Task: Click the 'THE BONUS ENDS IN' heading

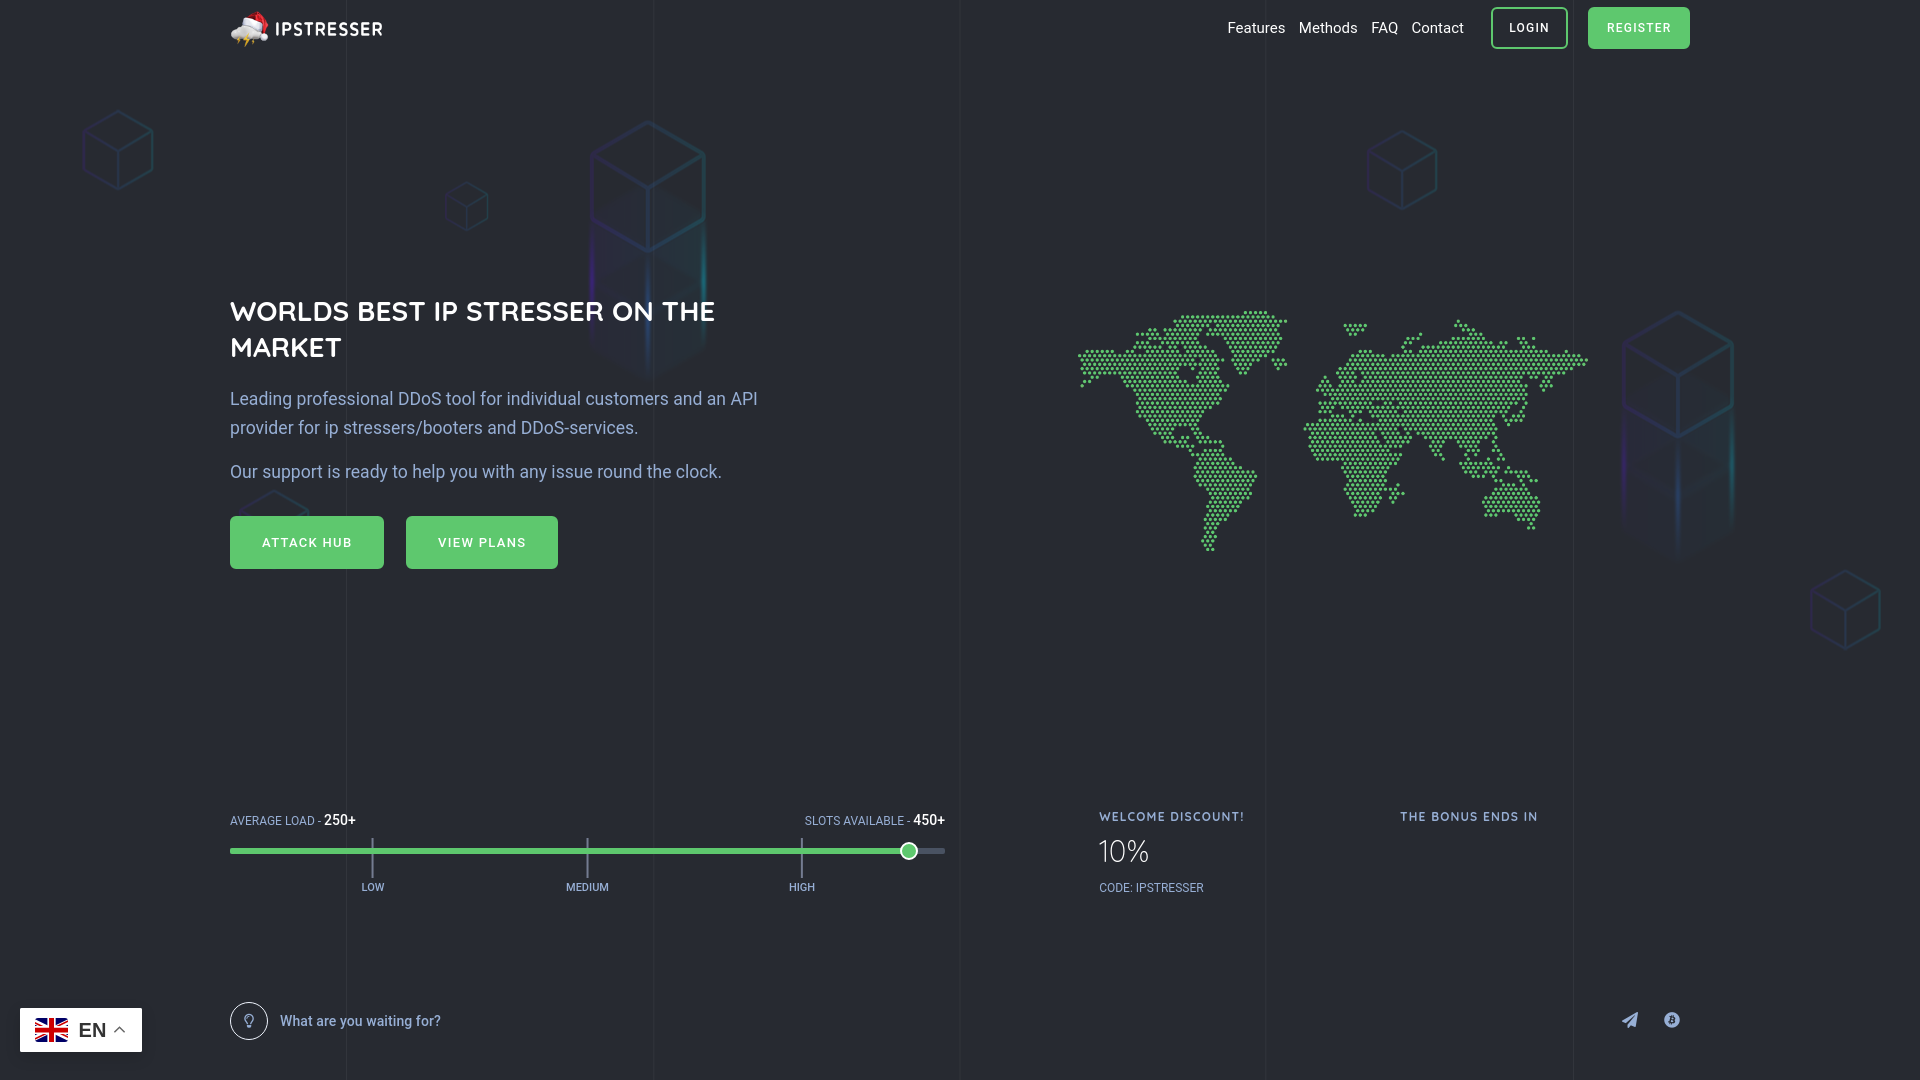Action: pos(1469,817)
